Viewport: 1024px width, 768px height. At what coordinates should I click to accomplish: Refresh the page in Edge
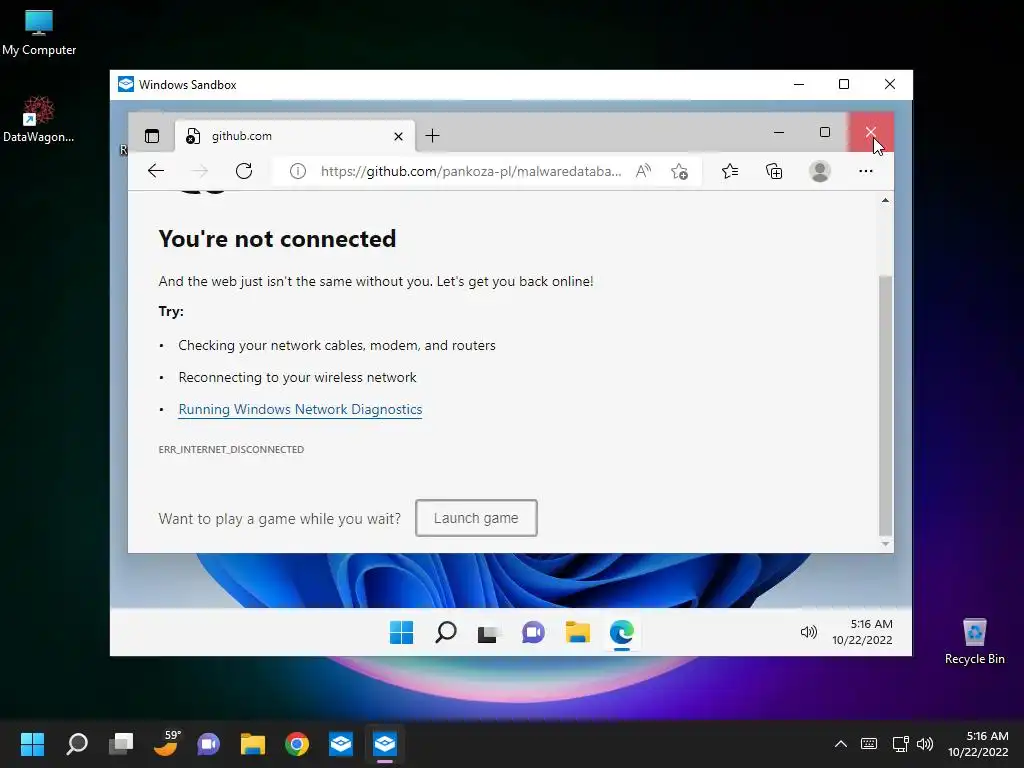244,171
